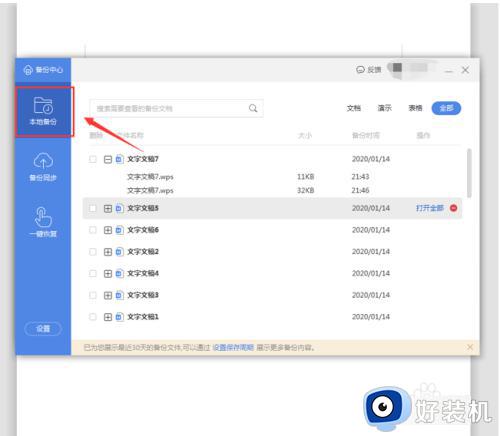
Task: Click the 备份中心 home icon
Action: [x=28, y=70]
